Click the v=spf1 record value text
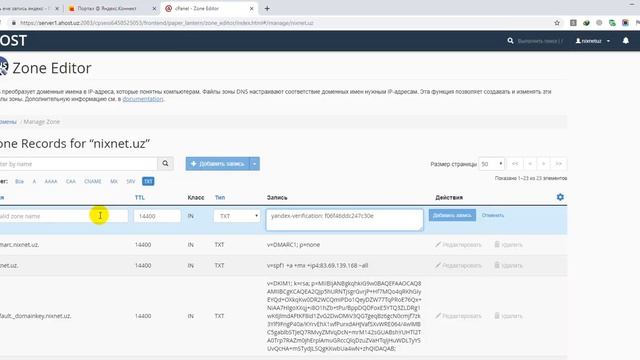The height and width of the screenshot is (360, 640). [318, 265]
